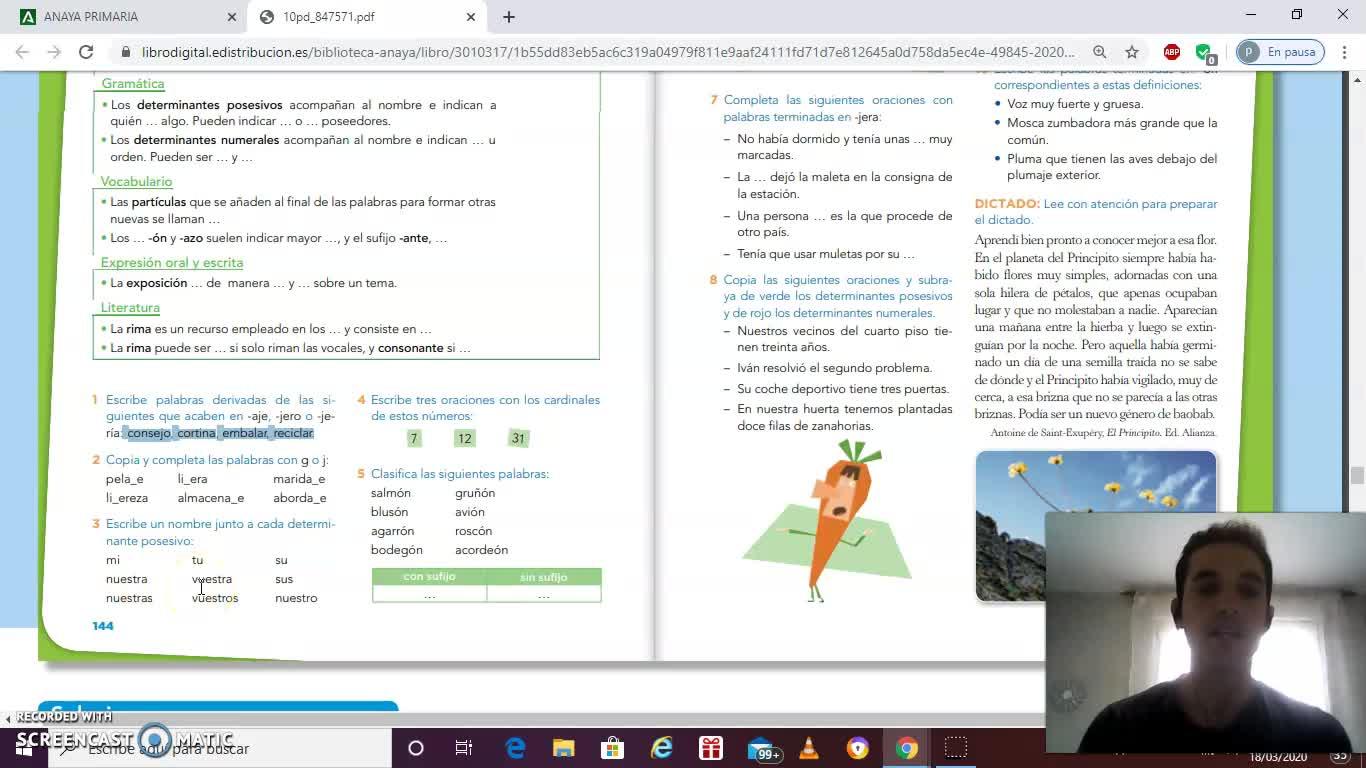Open Cortana circle on taskbar
Screen dimensions: 1366x768
(x=416, y=748)
